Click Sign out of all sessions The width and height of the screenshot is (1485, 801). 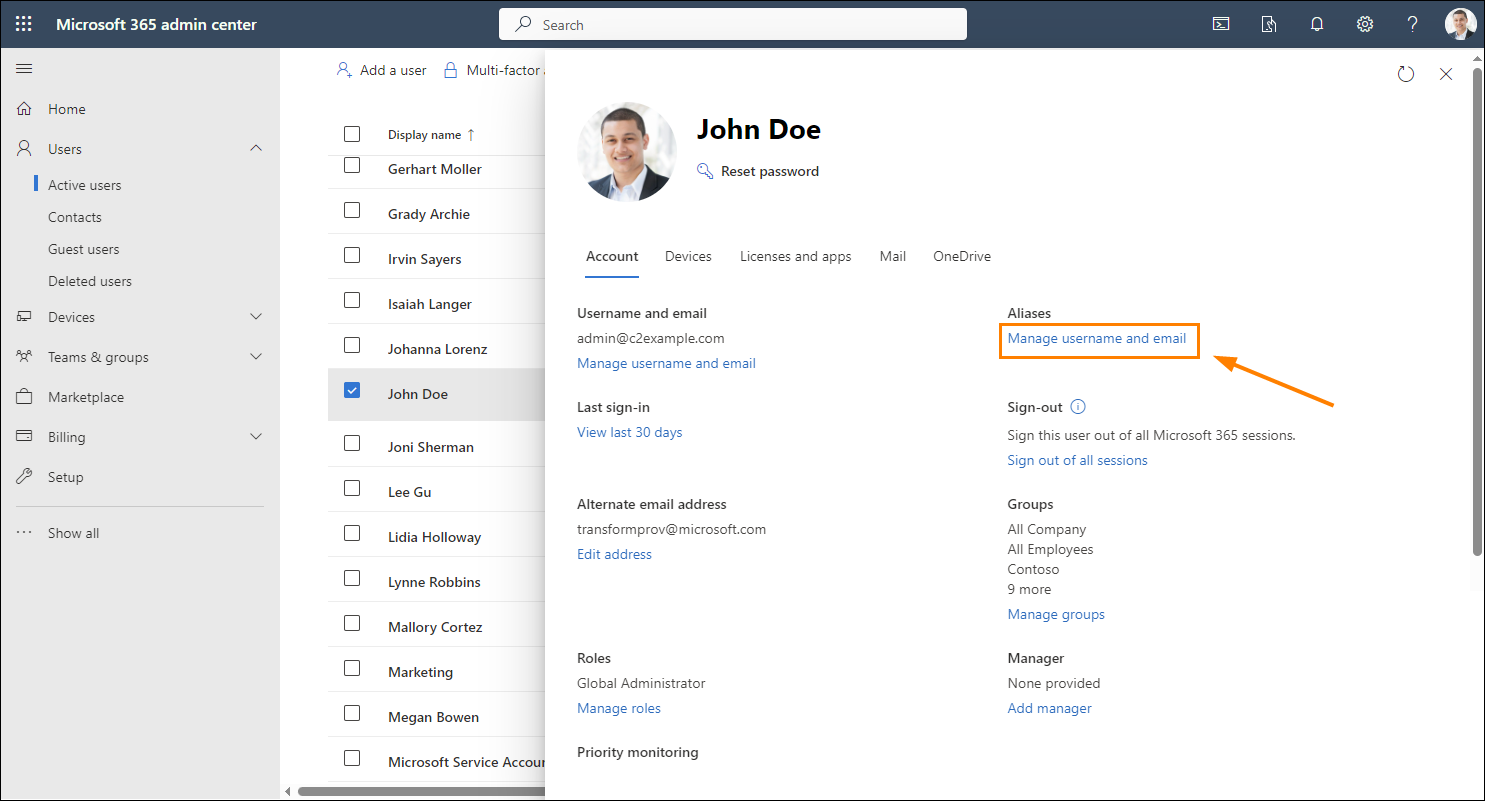click(1078, 460)
